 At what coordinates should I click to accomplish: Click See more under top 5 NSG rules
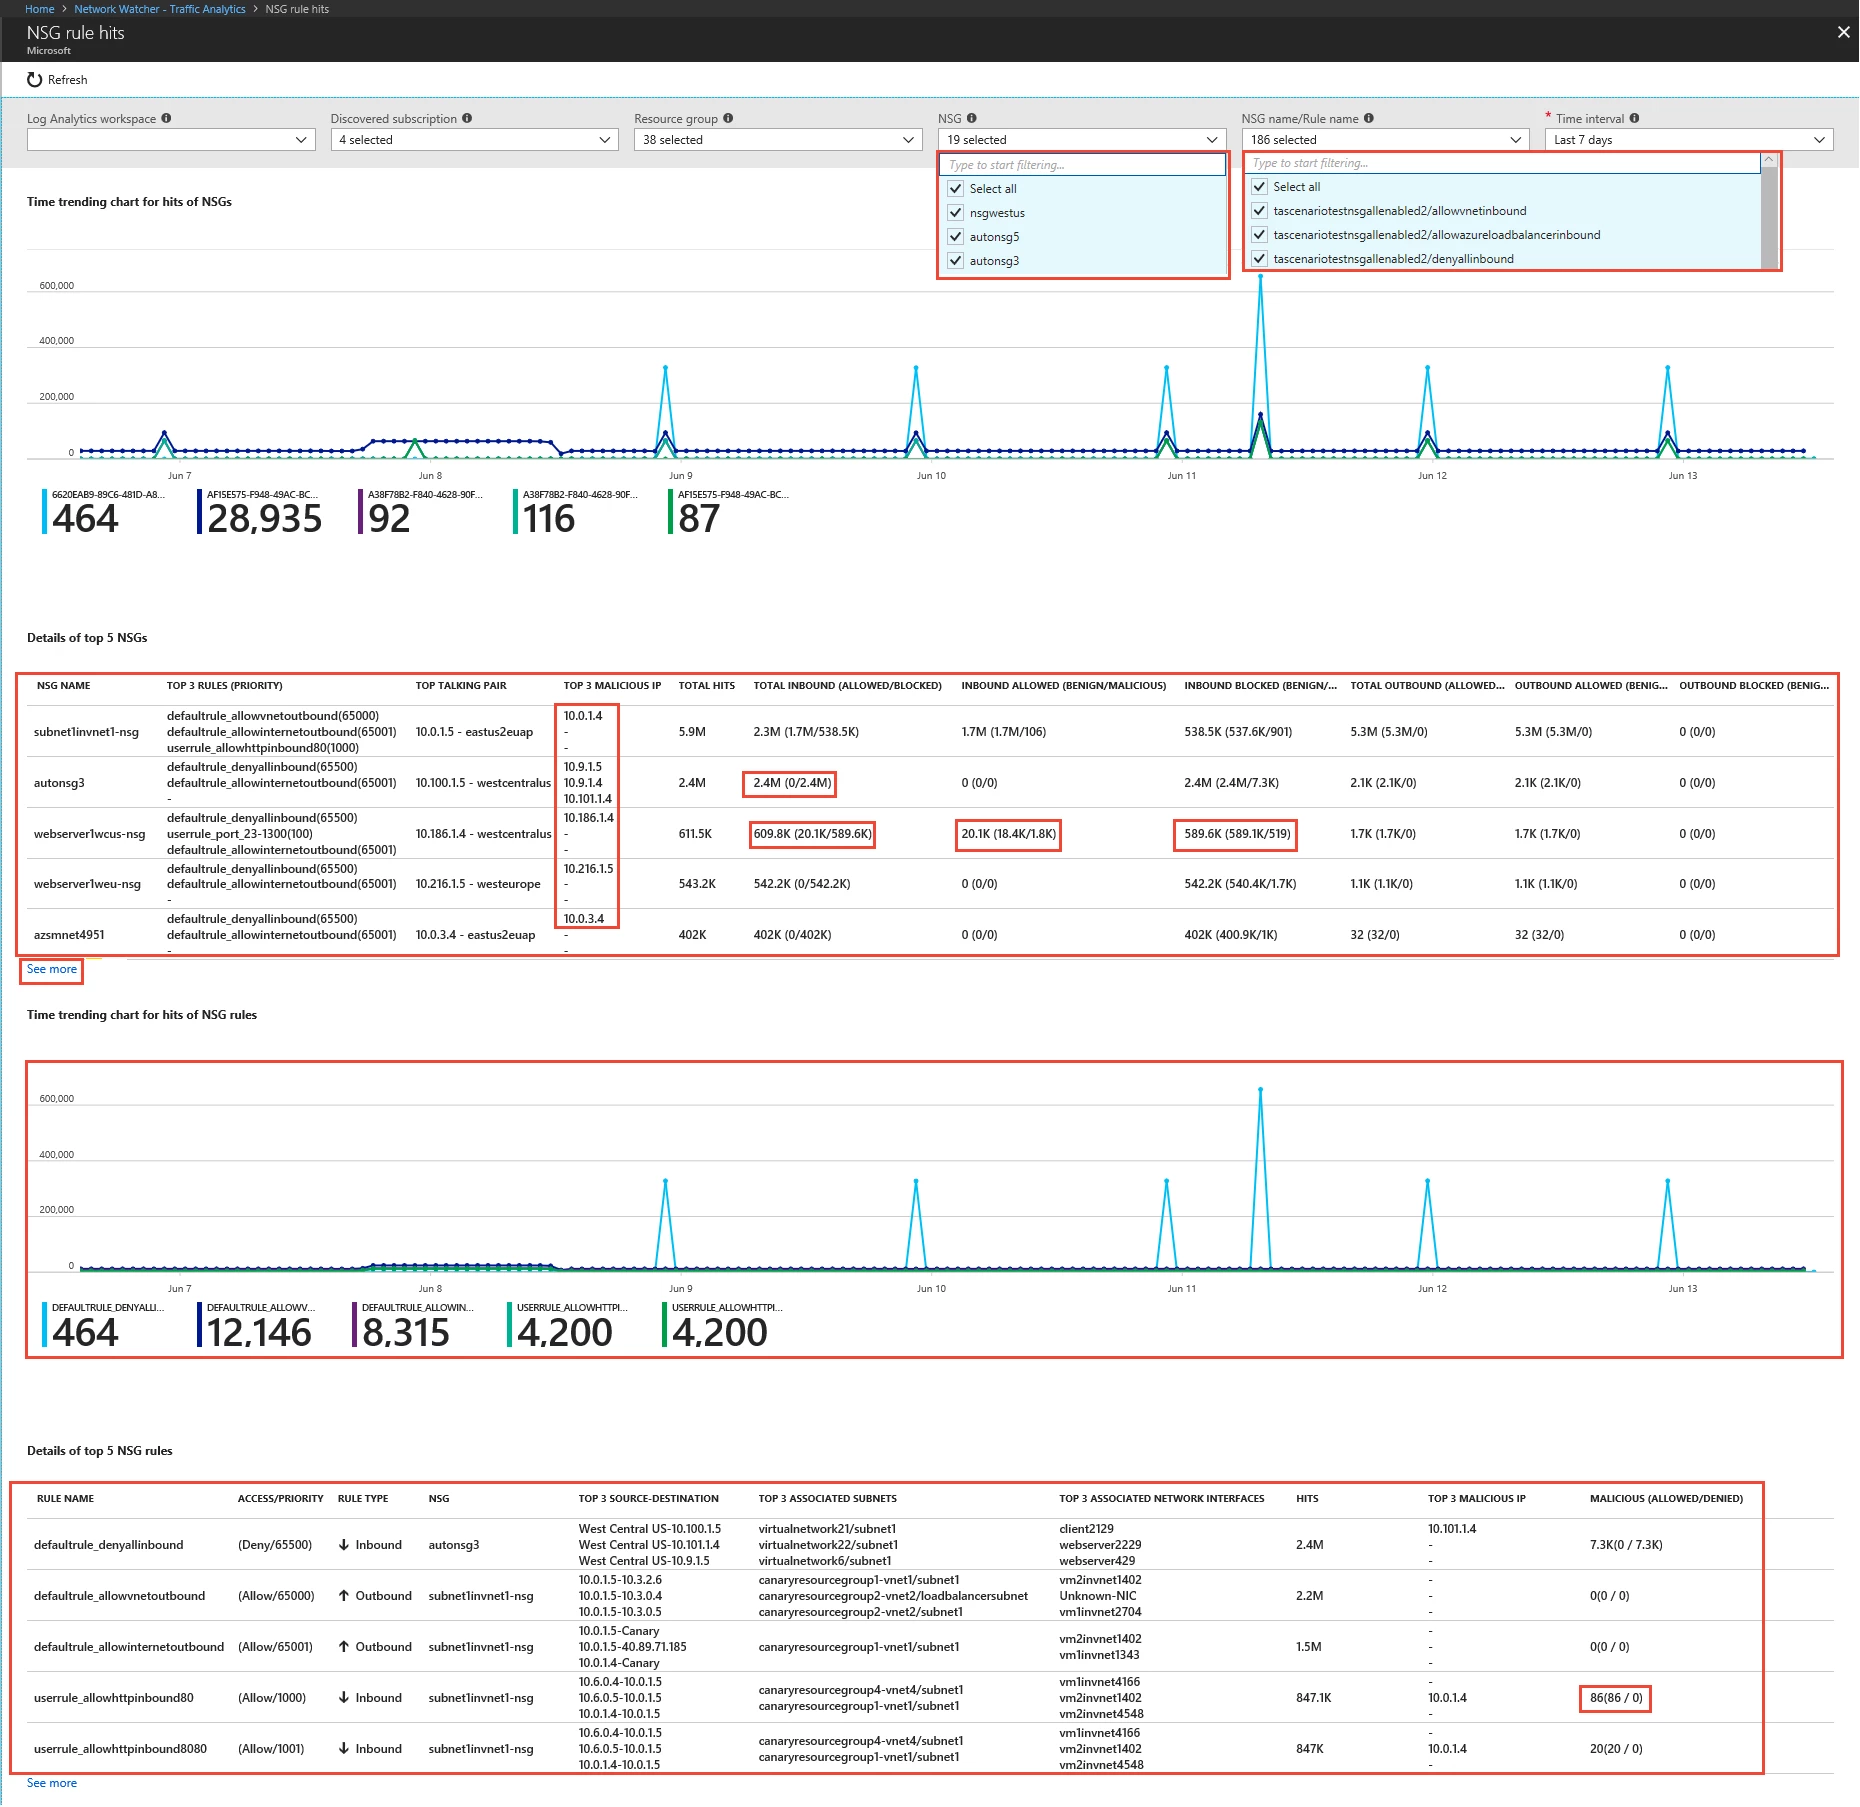[x=52, y=1783]
